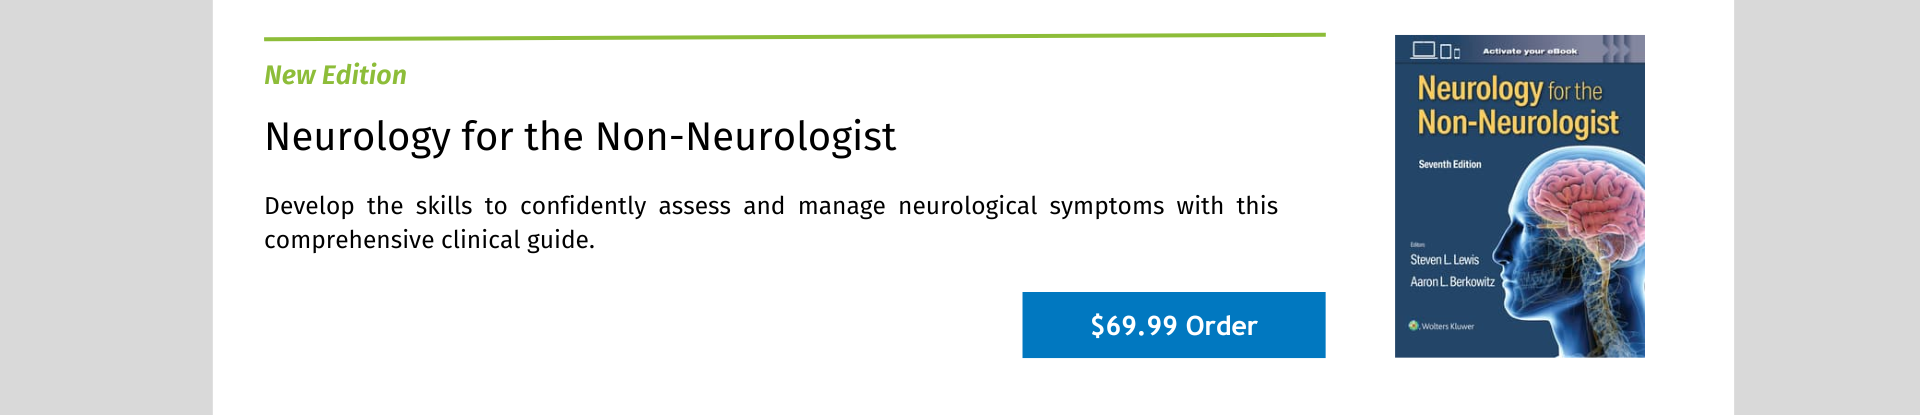Image resolution: width=1920 pixels, height=415 pixels.
Task: Click the yellow cover title text
Action: point(1517,106)
